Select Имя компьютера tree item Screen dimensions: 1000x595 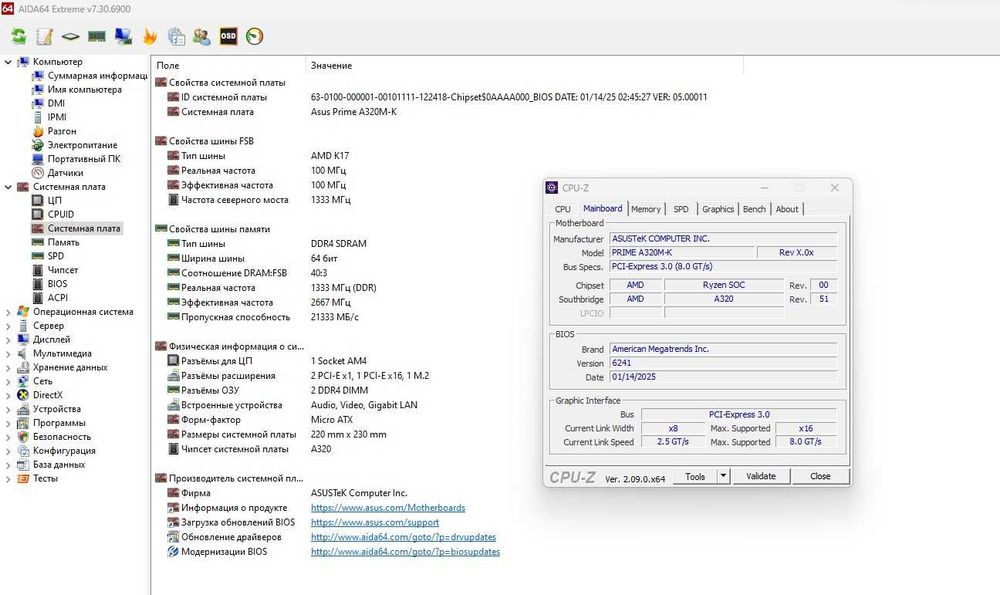(x=84, y=89)
